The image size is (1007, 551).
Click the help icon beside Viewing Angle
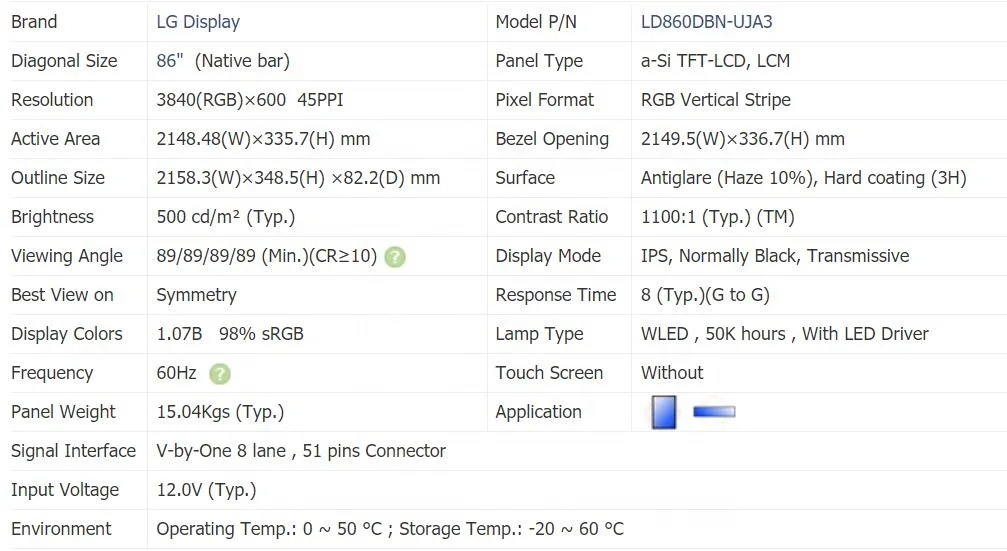(395, 257)
